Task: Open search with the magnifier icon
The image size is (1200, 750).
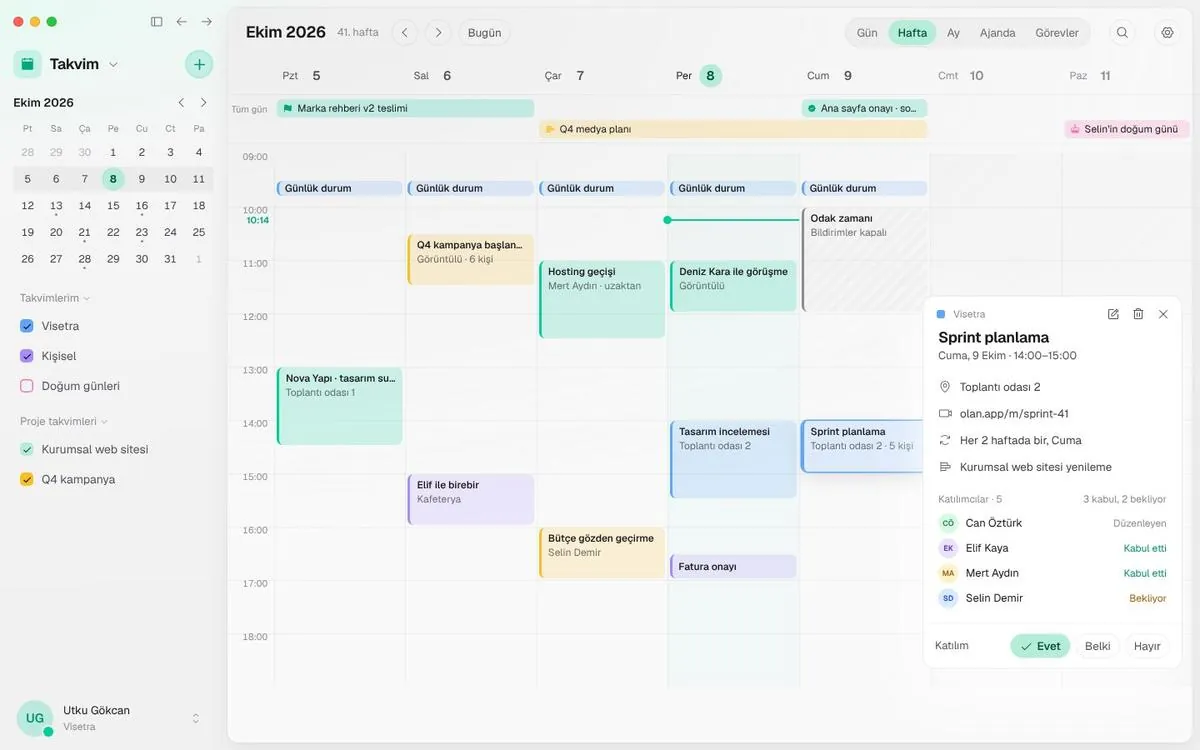Action: (x=1122, y=33)
